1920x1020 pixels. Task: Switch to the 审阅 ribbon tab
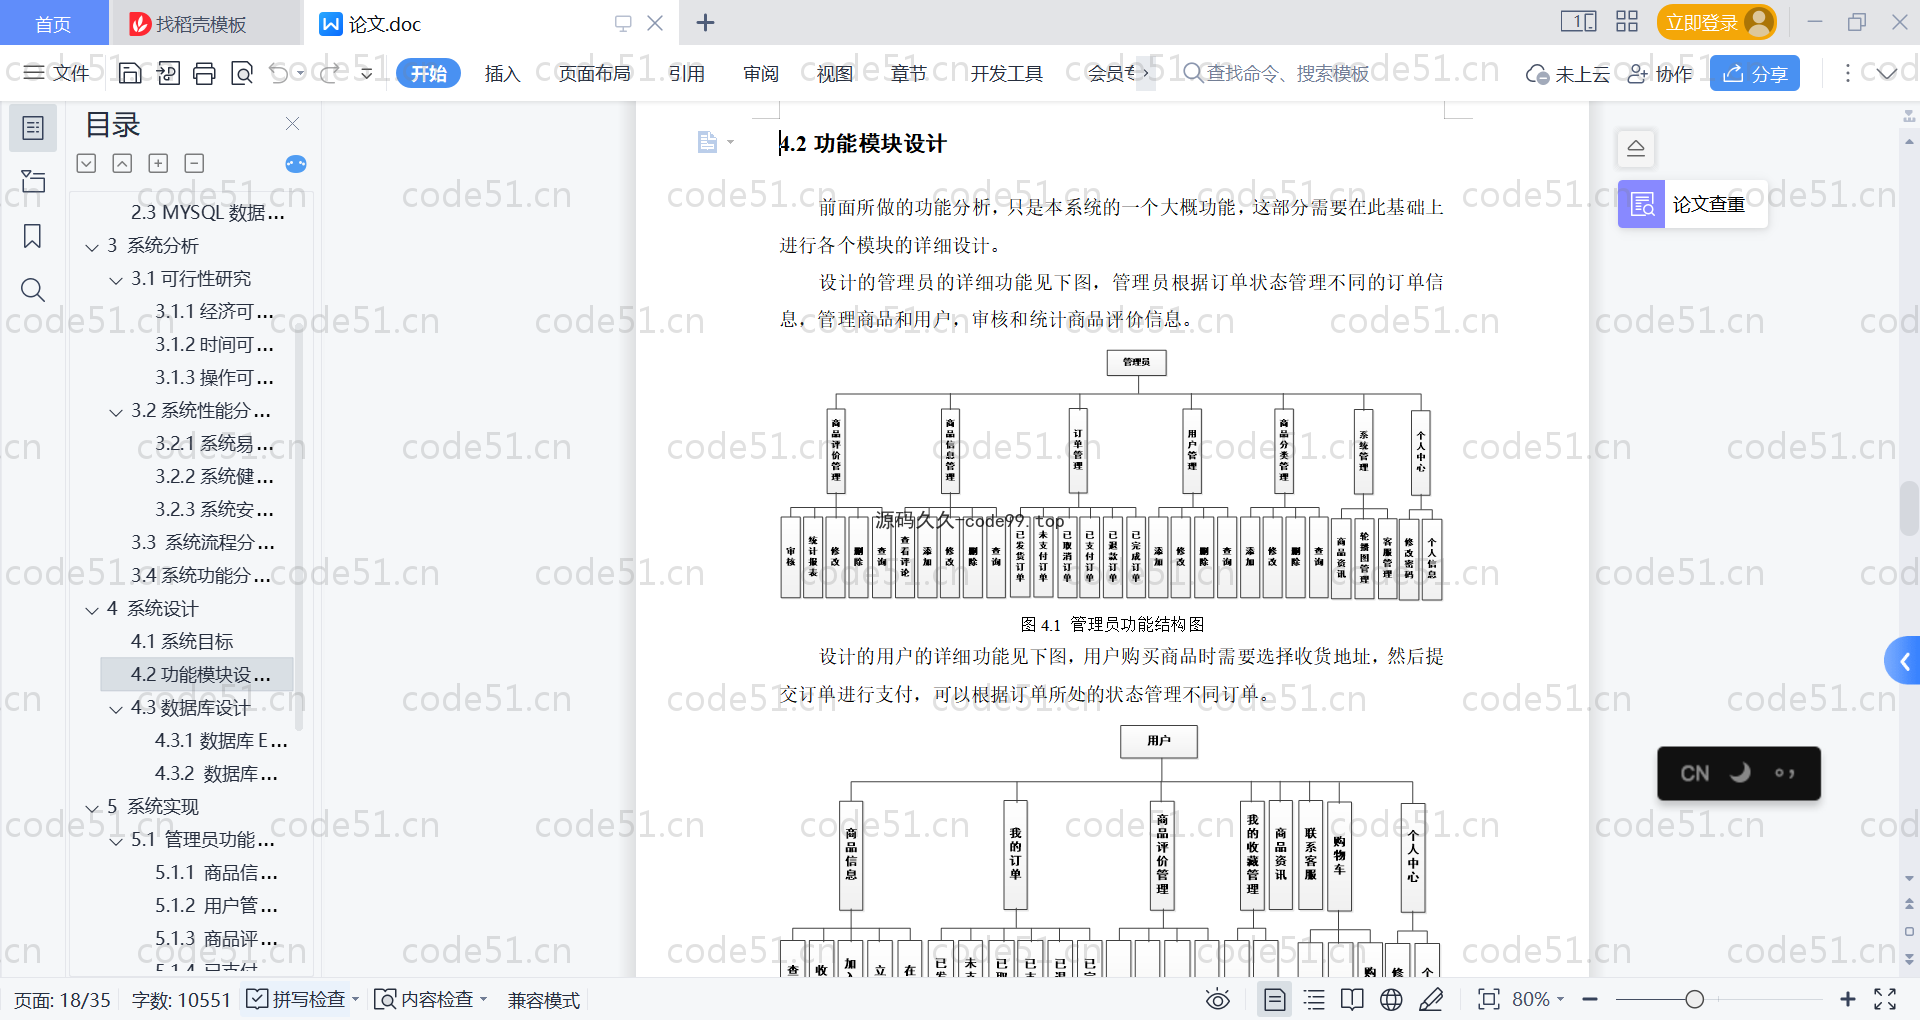click(761, 73)
